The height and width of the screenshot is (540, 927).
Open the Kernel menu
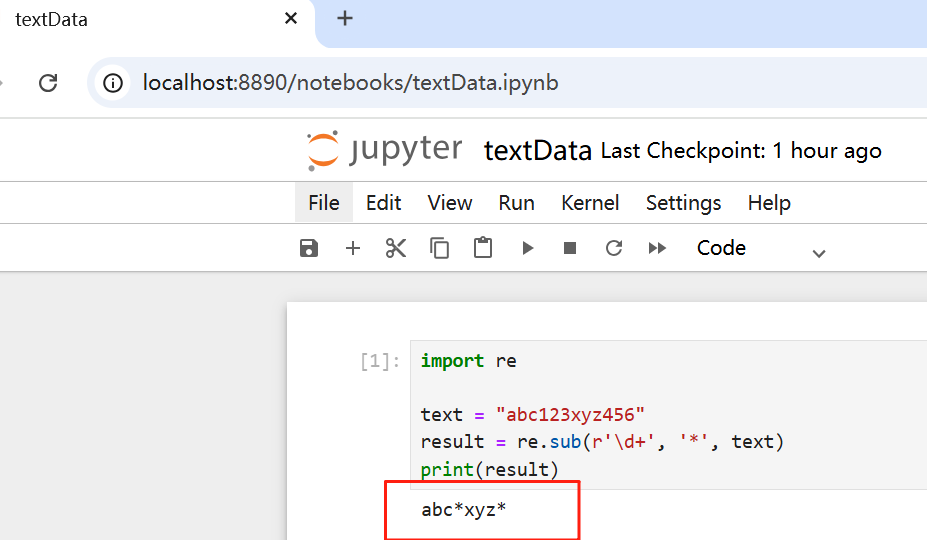pos(590,203)
